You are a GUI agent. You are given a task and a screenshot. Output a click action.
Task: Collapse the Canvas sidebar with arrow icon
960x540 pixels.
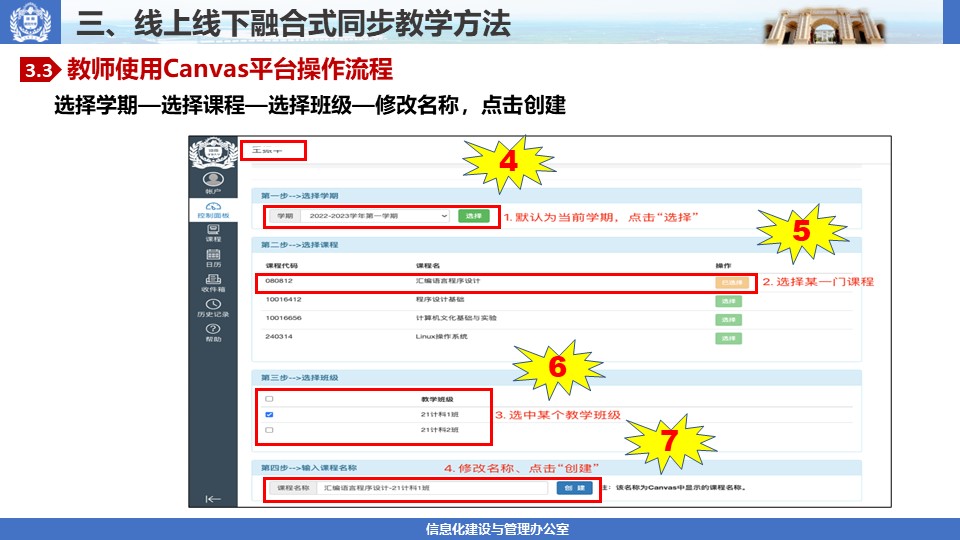tap(213, 499)
